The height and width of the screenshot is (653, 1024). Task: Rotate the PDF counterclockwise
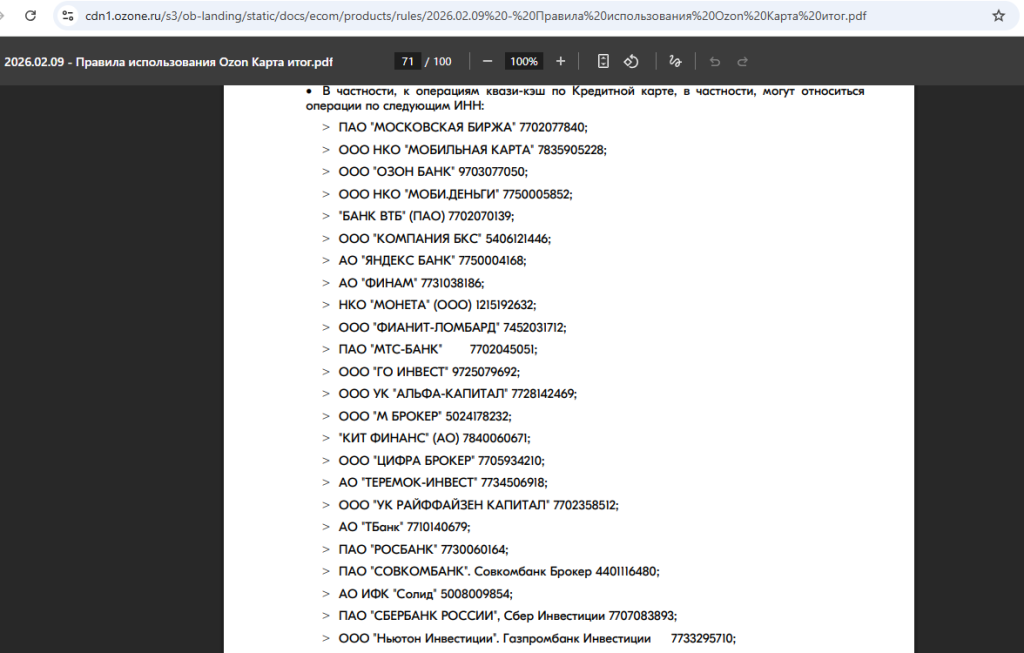[631, 61]
